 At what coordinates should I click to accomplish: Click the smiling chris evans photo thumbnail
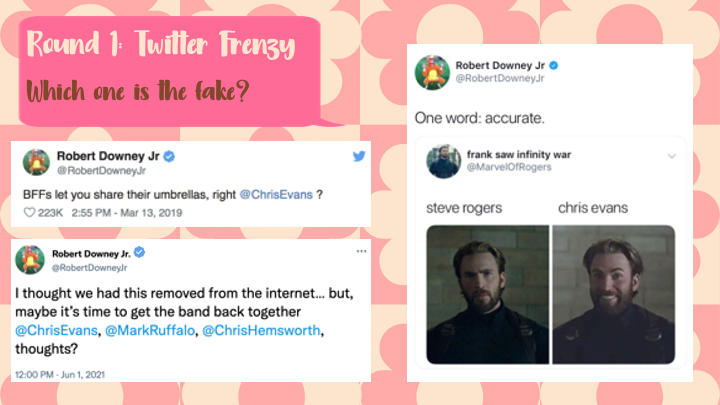click(614, 294)
